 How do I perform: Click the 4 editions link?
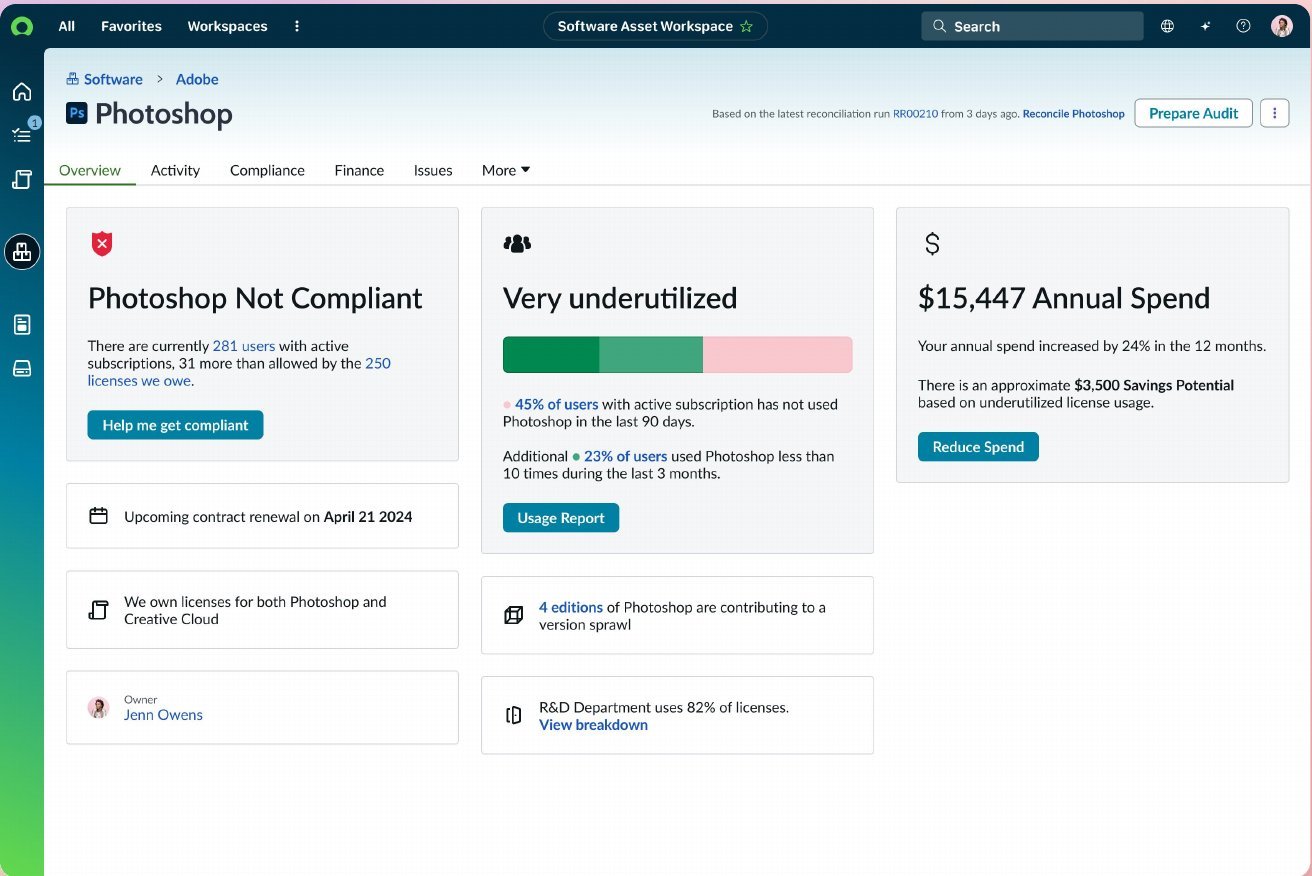[x=571, y=607]
